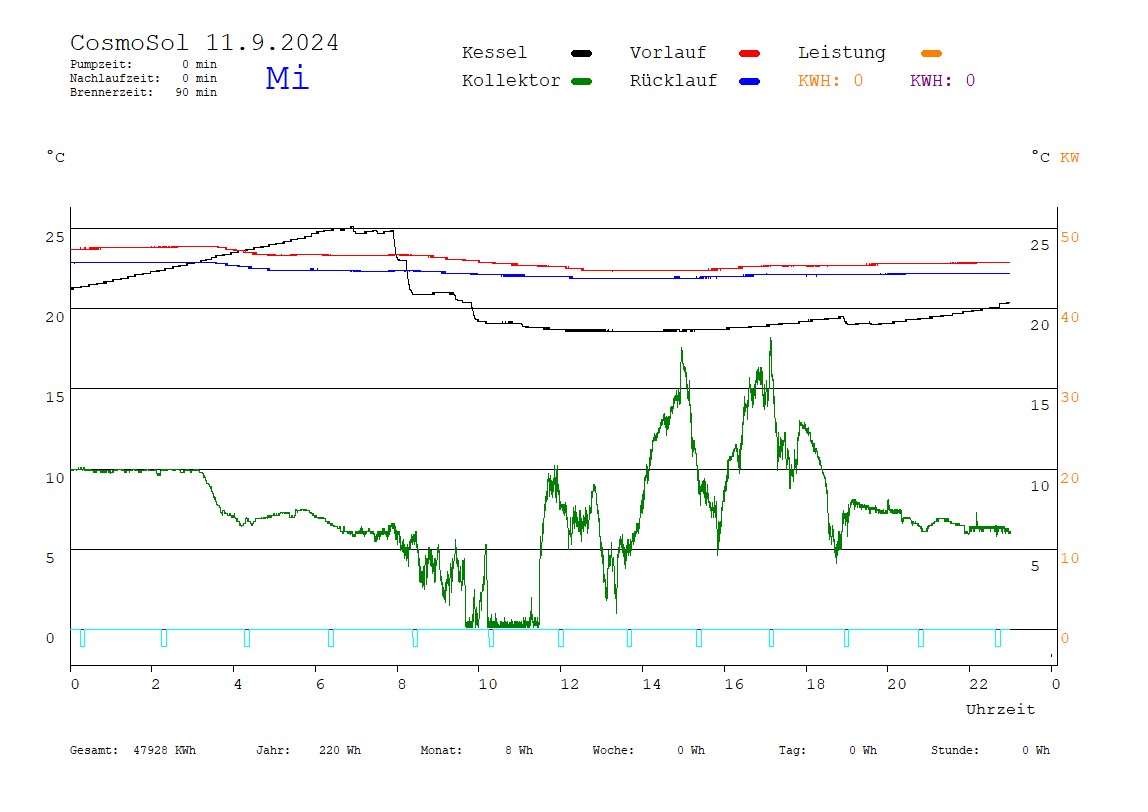Click the orange "50" power axis label

pyautogui.click(x=1070, y=237)
